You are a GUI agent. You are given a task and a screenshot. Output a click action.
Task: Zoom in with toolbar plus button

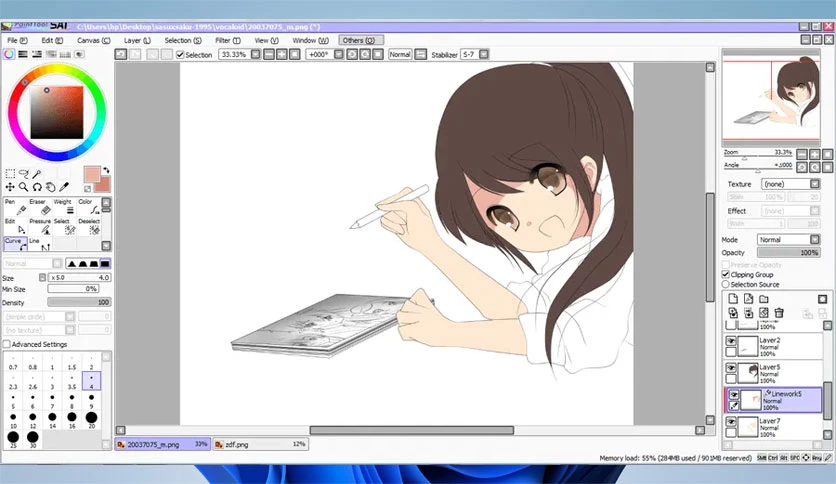[x=282, y=54]
